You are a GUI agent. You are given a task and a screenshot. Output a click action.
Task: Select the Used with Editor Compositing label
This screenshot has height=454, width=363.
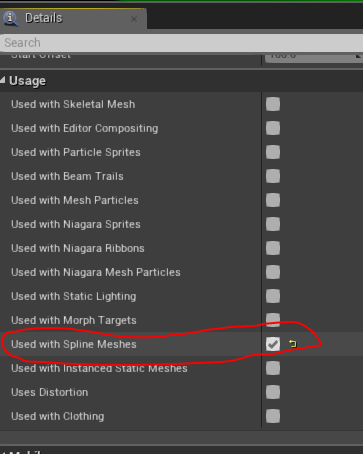(85, 129)
